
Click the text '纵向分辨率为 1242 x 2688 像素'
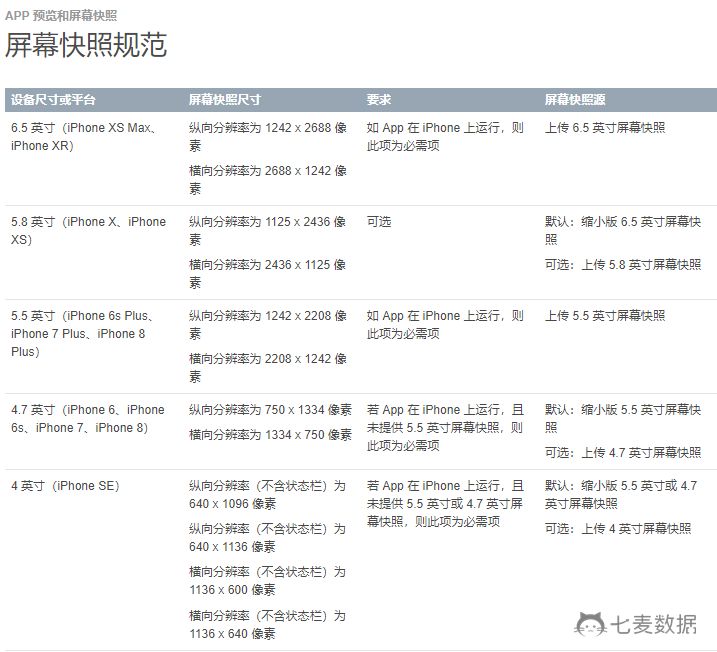click(268, 137)
